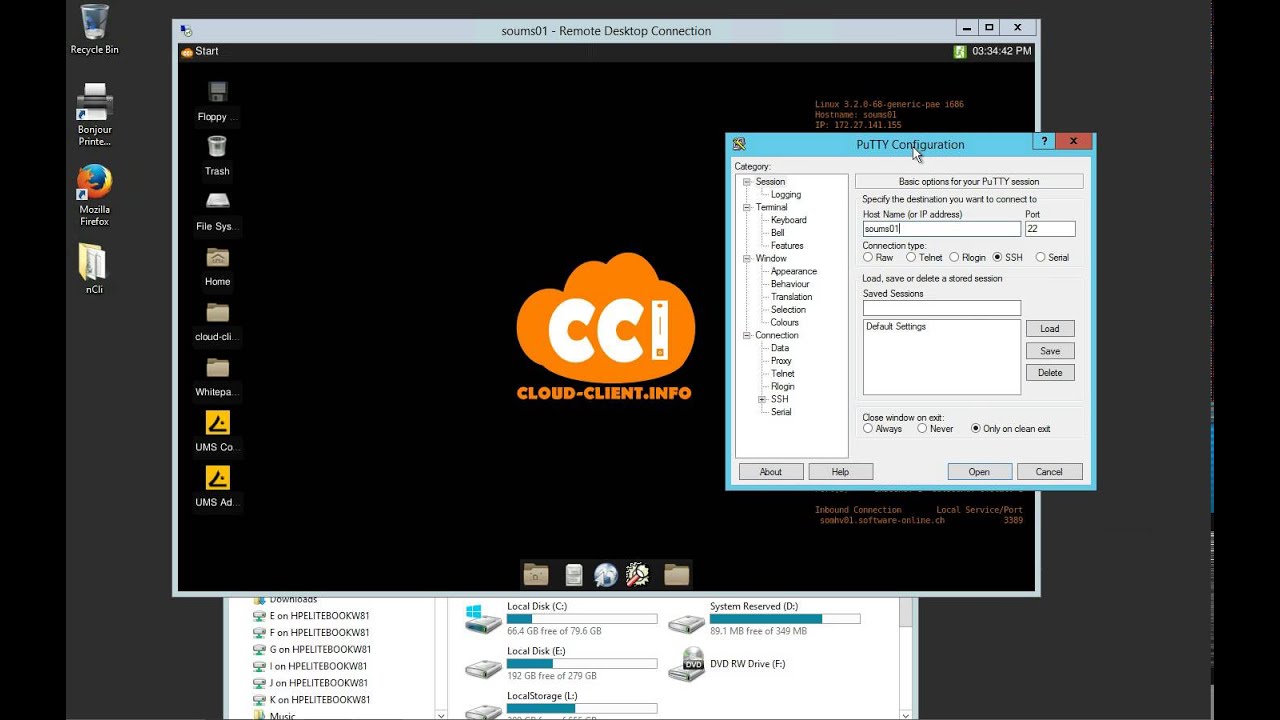1280x720 pixels.
Task: Click the Open button in PuTTY
Action: [979, 472]
